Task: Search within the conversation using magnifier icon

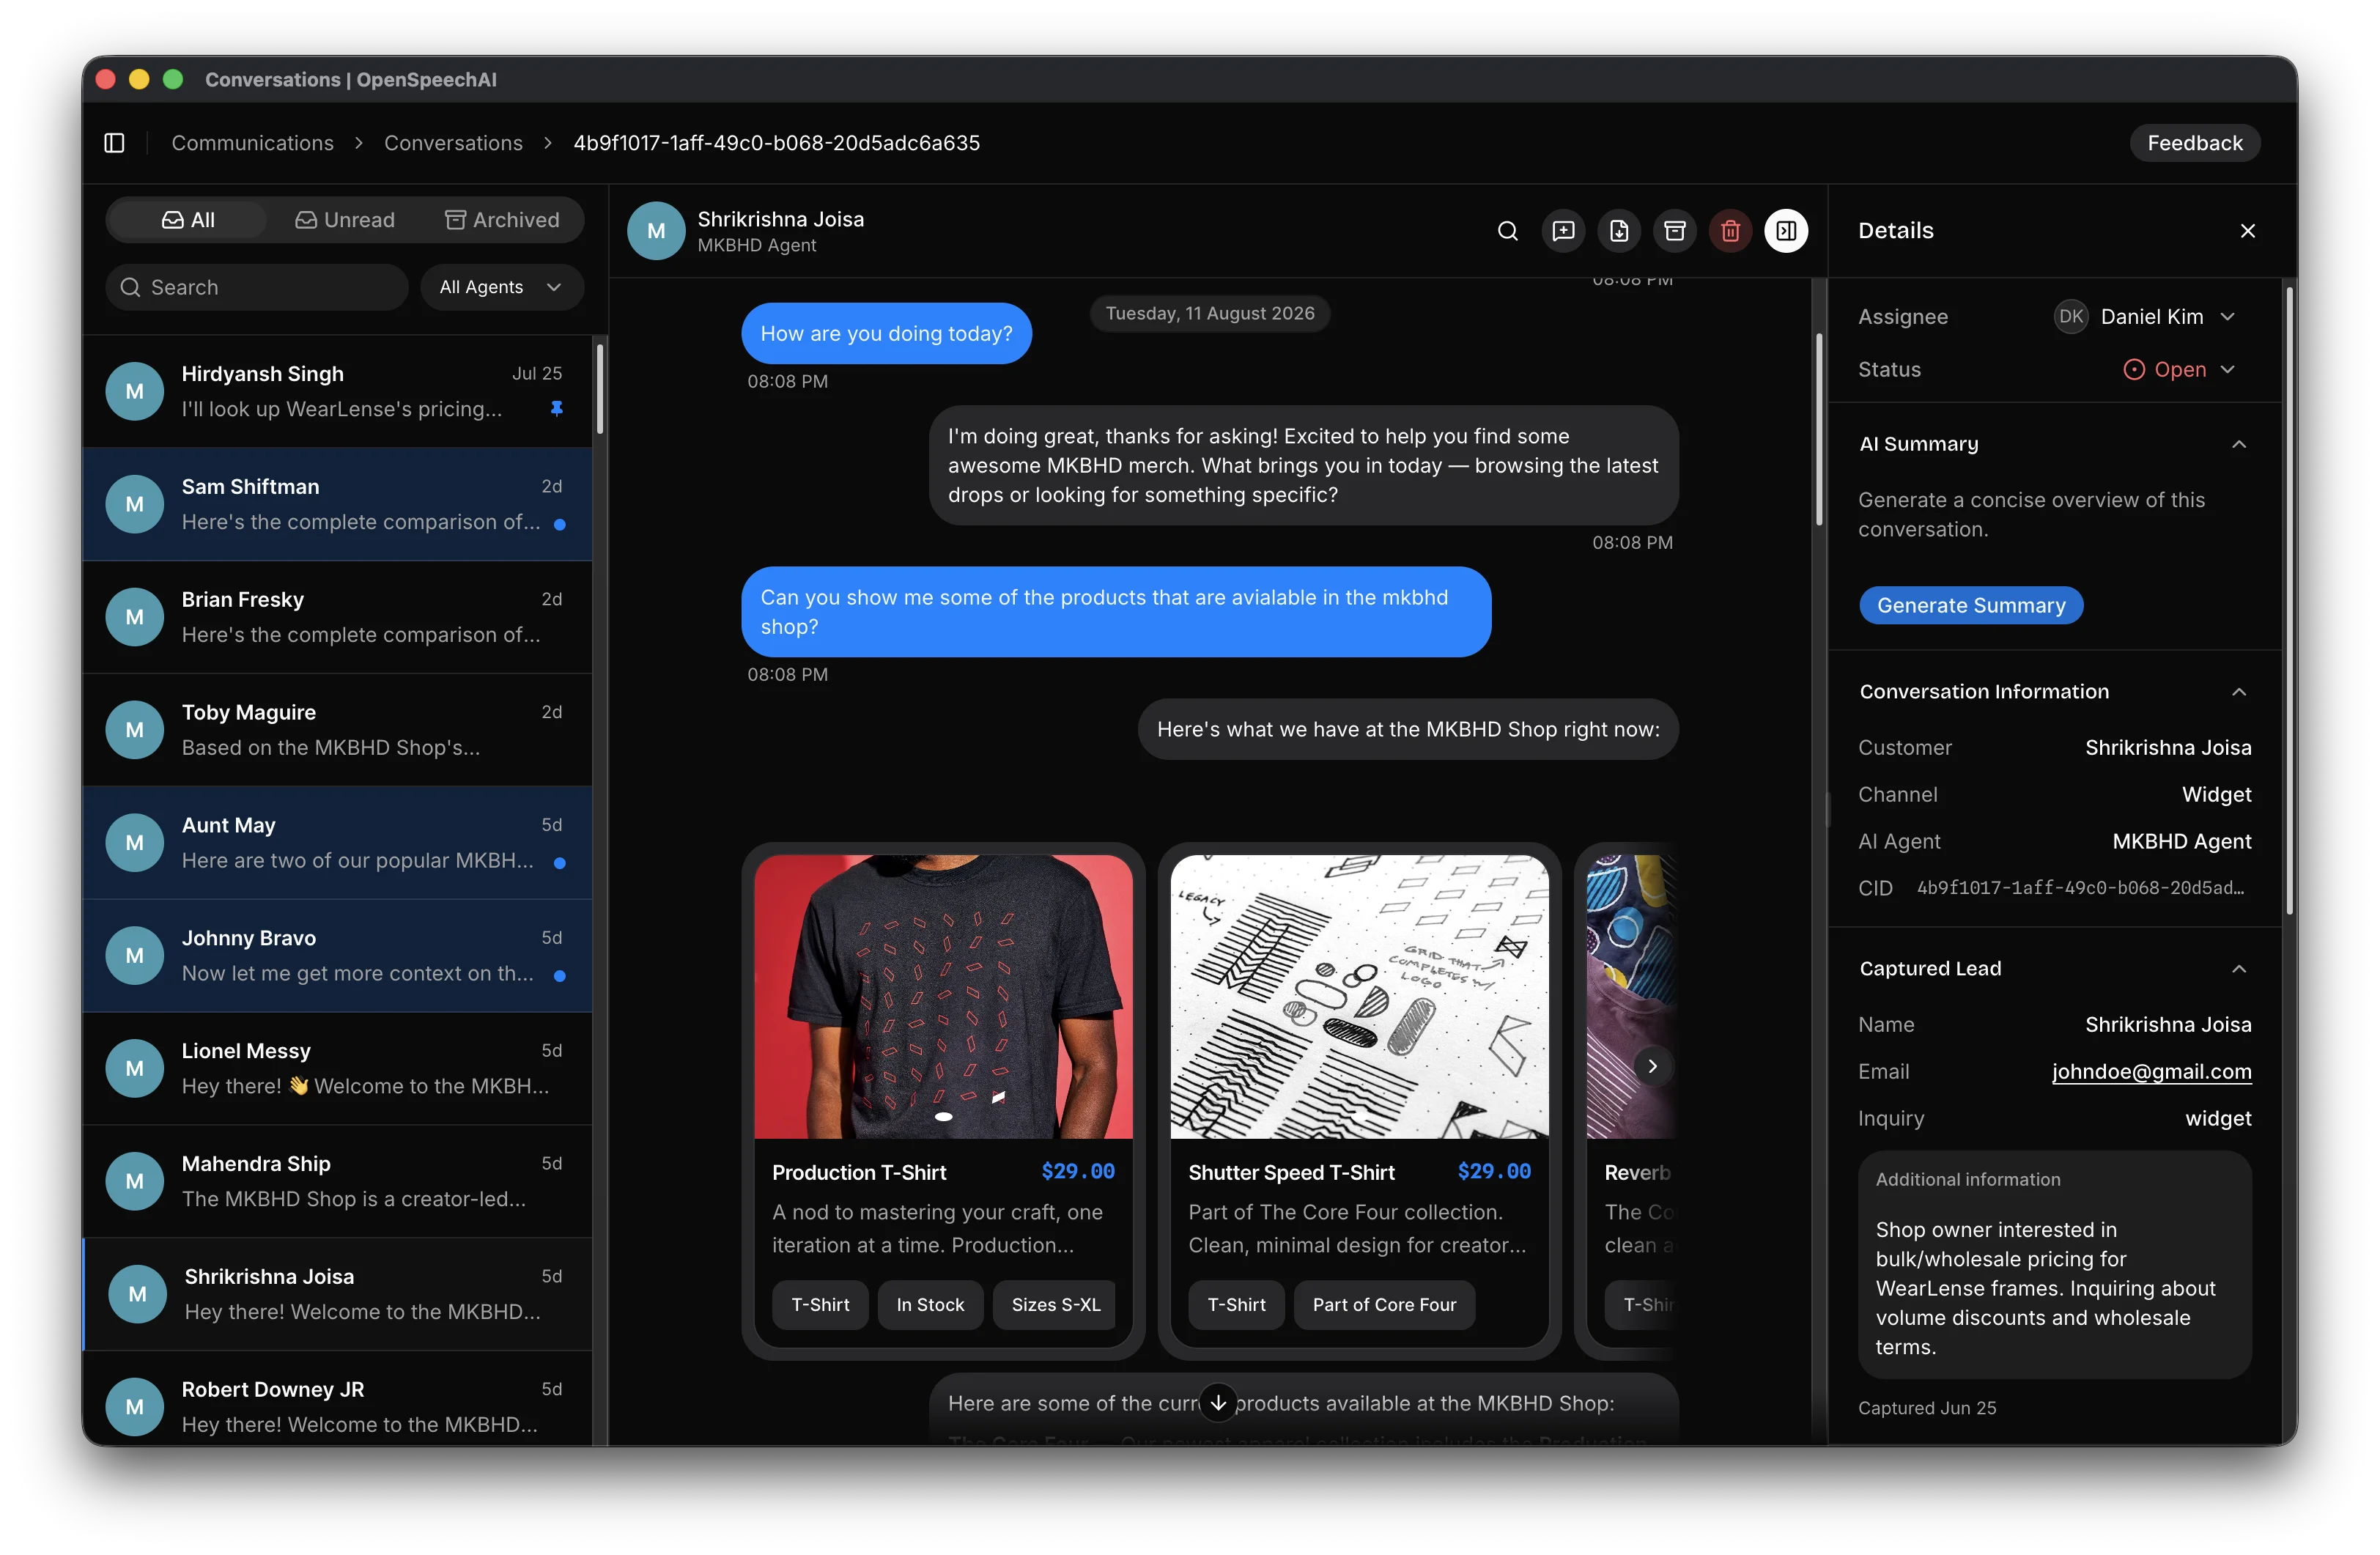Action: [x=1507, y=231]
